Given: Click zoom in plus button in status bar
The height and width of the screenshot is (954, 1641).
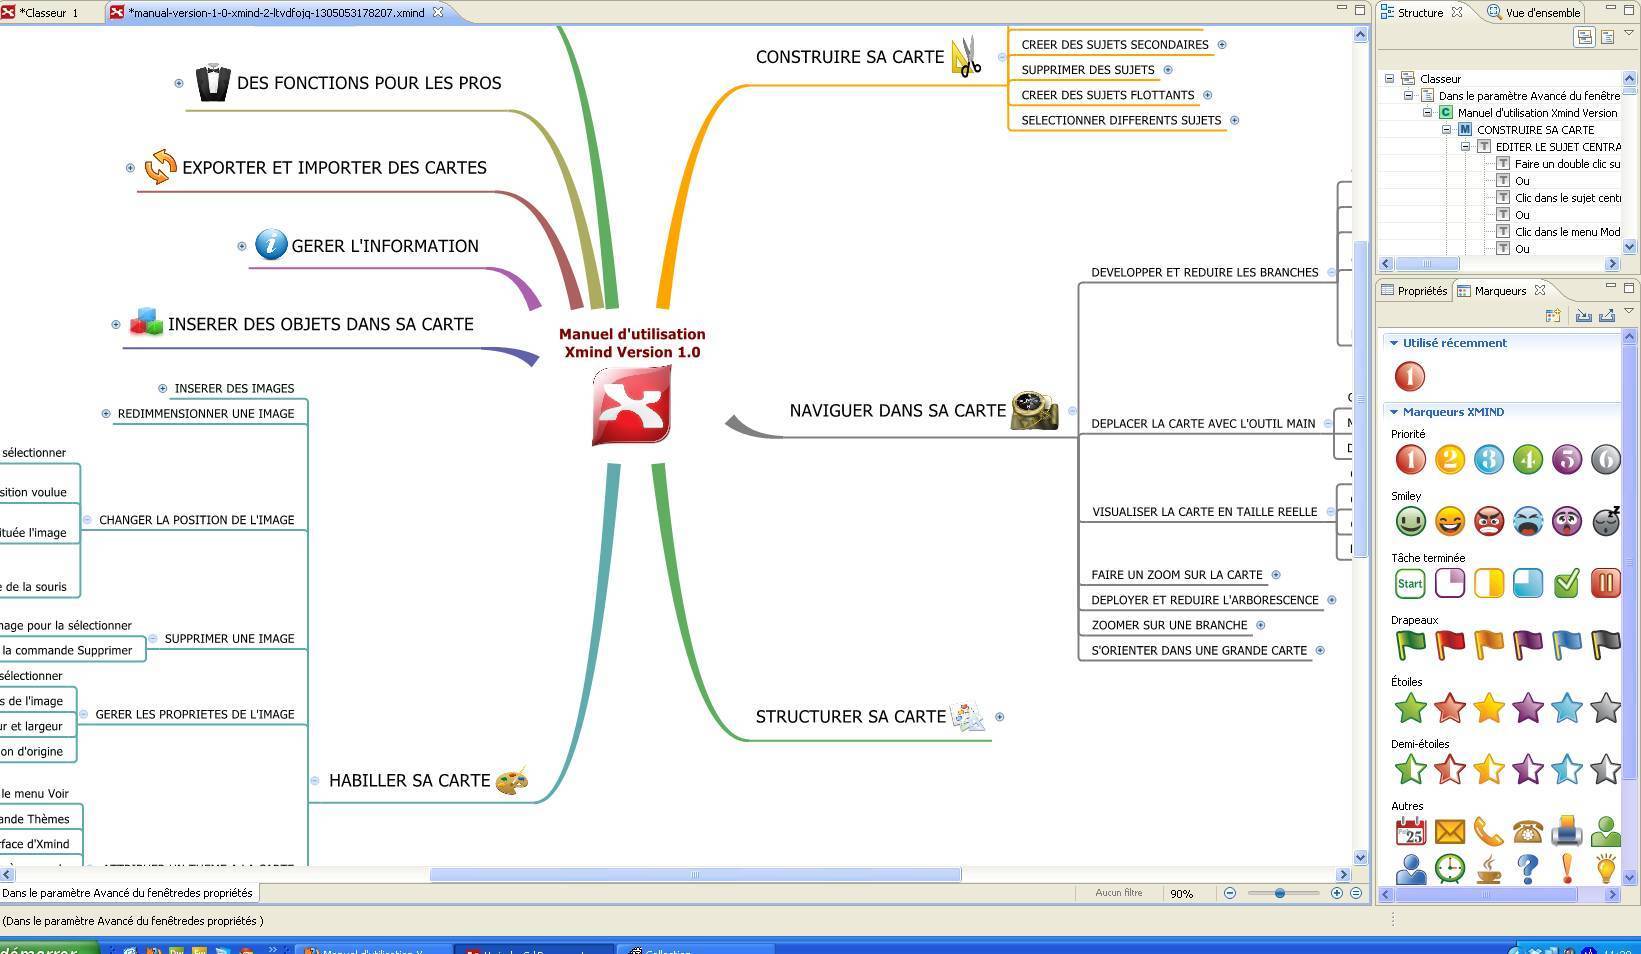Looking at the screenshot, I should point(1336,893).
